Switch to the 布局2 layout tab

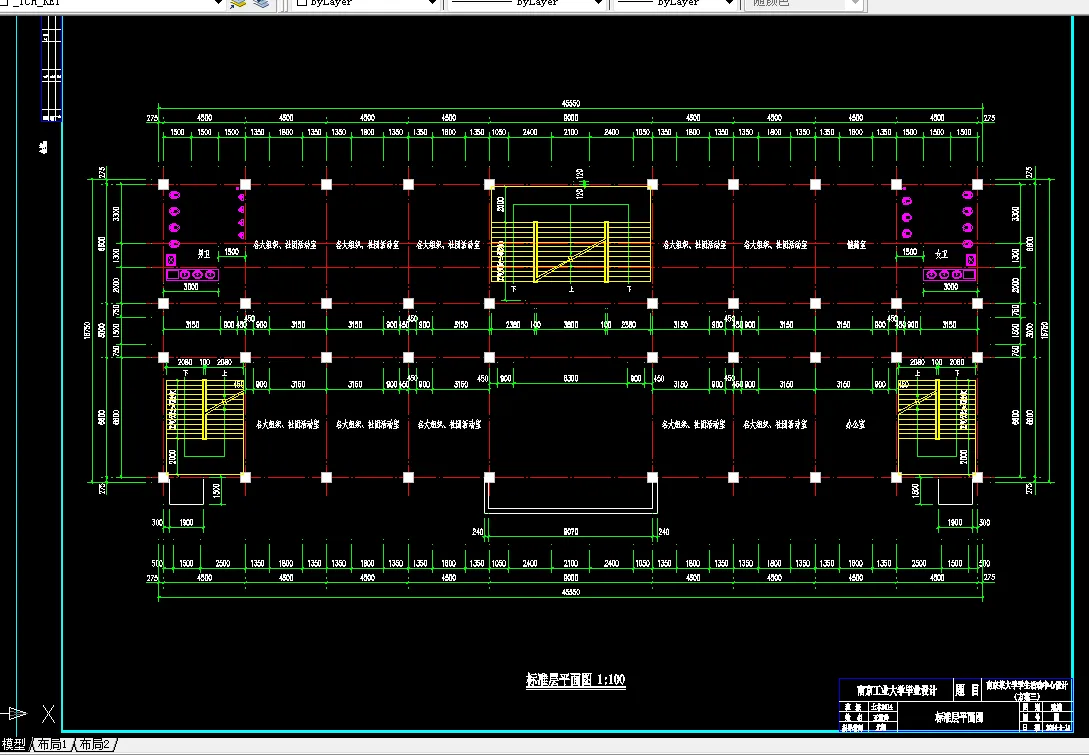click(94, 745)
